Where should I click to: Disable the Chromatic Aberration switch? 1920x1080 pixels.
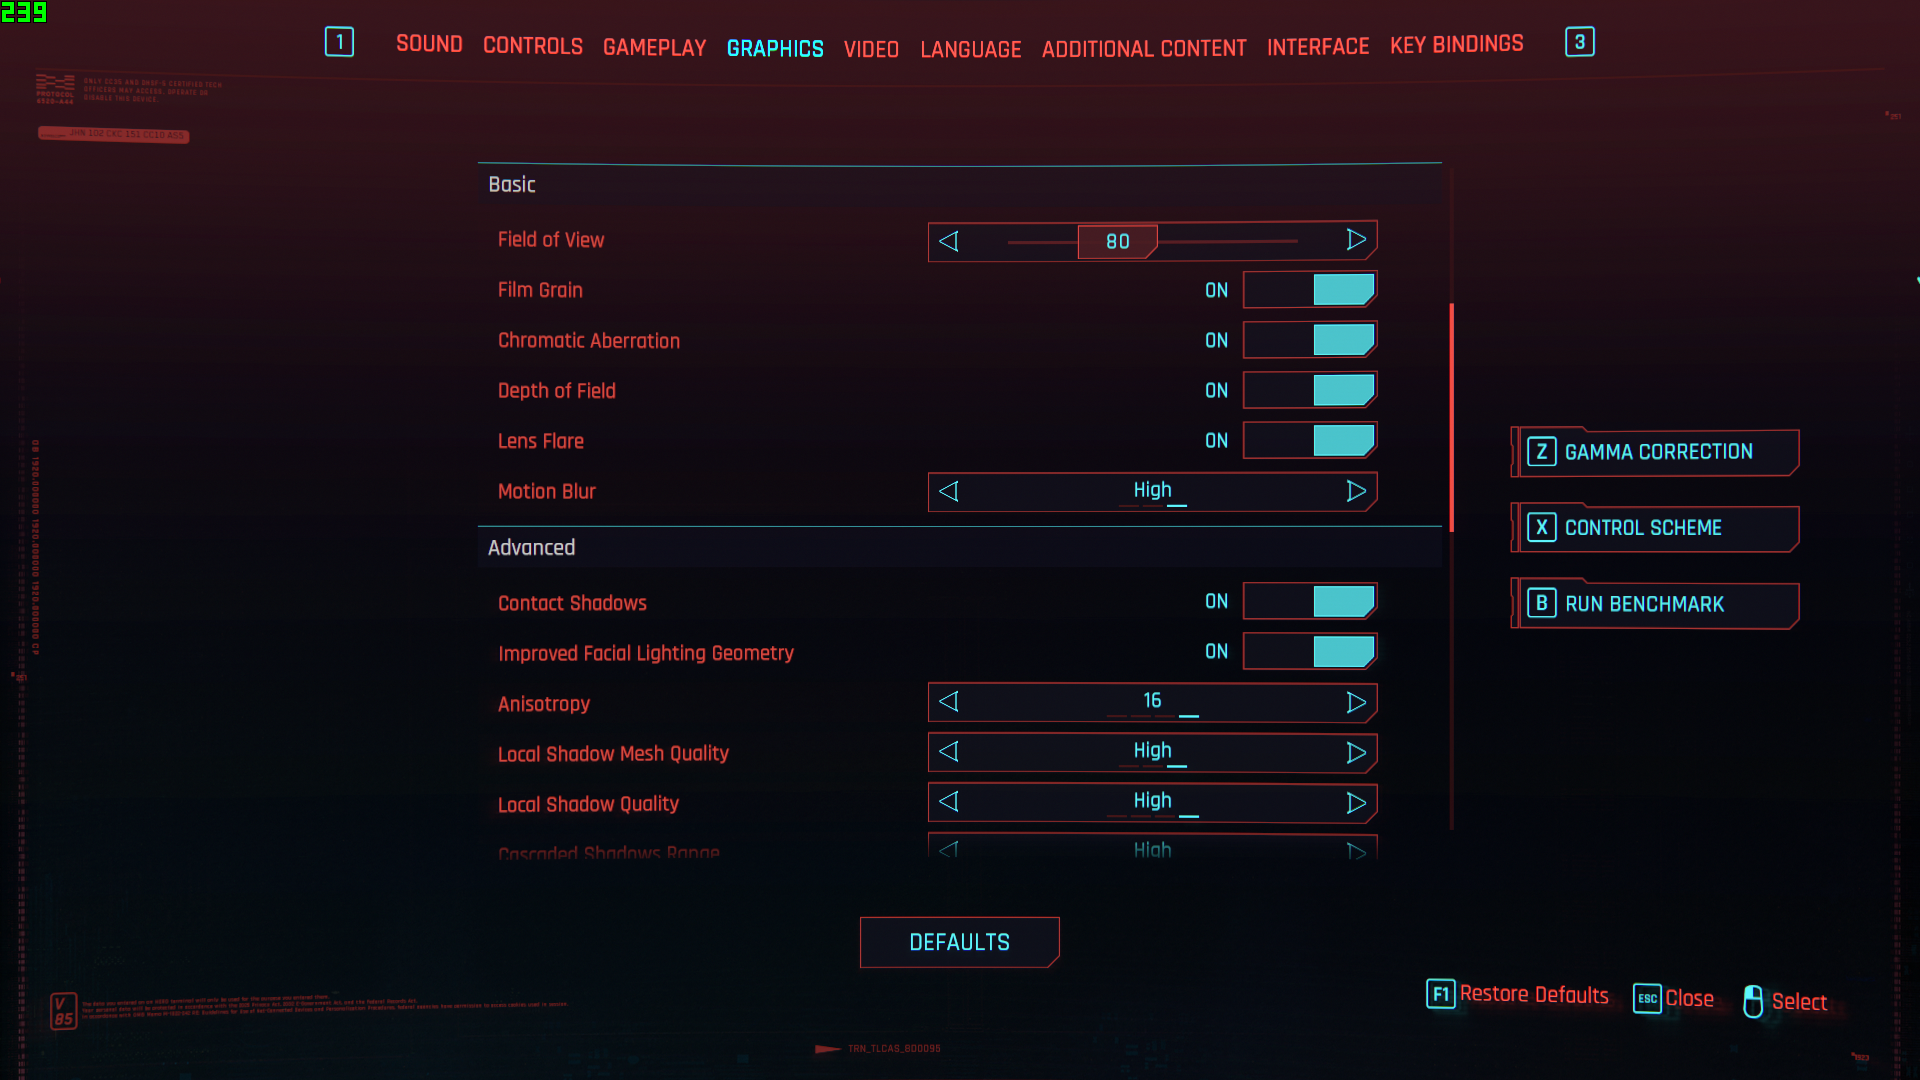point(1309,340)
